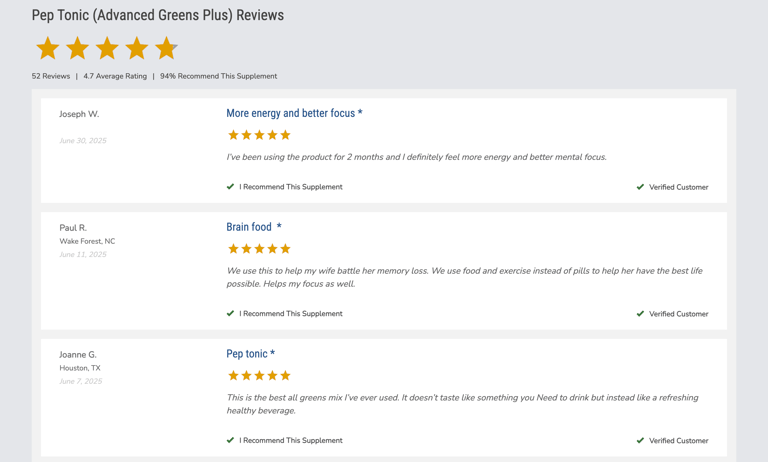Image resolution: width=768 pixels, height=462 pixels.
Task: Click the star rating in Paul R.'s review
Action: (x=259, y=249)
